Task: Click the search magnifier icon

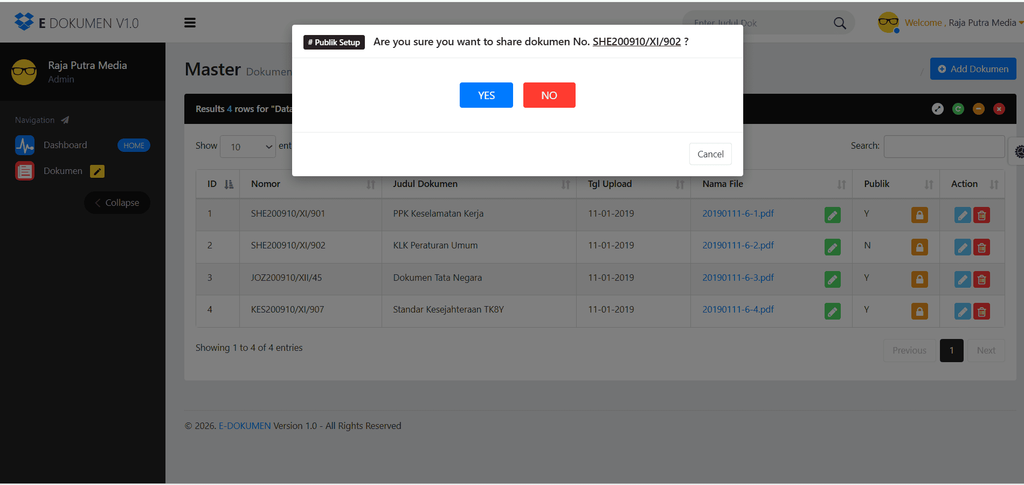Action: (x=840, y=23)
